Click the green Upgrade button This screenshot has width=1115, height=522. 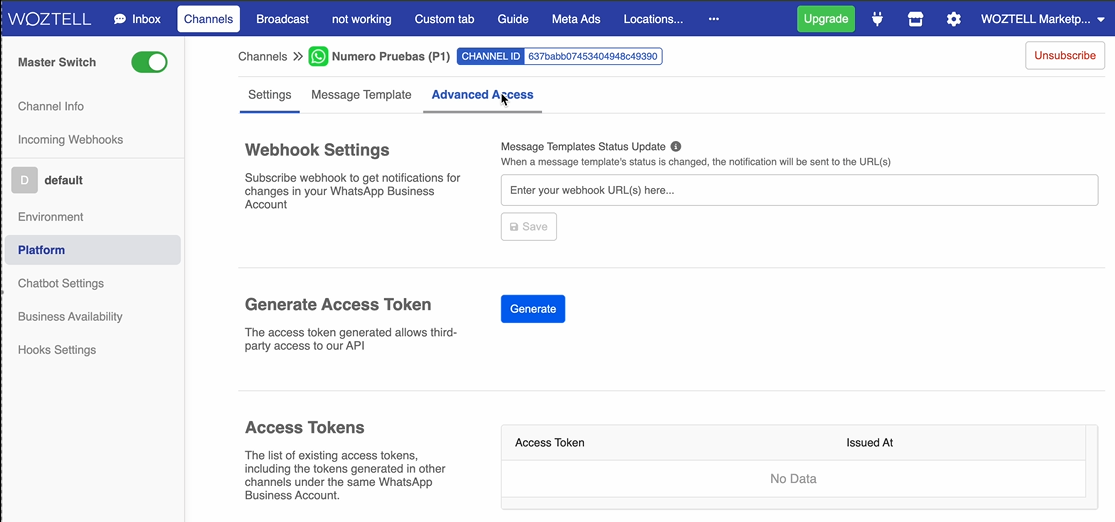click(x=826, y=19)
